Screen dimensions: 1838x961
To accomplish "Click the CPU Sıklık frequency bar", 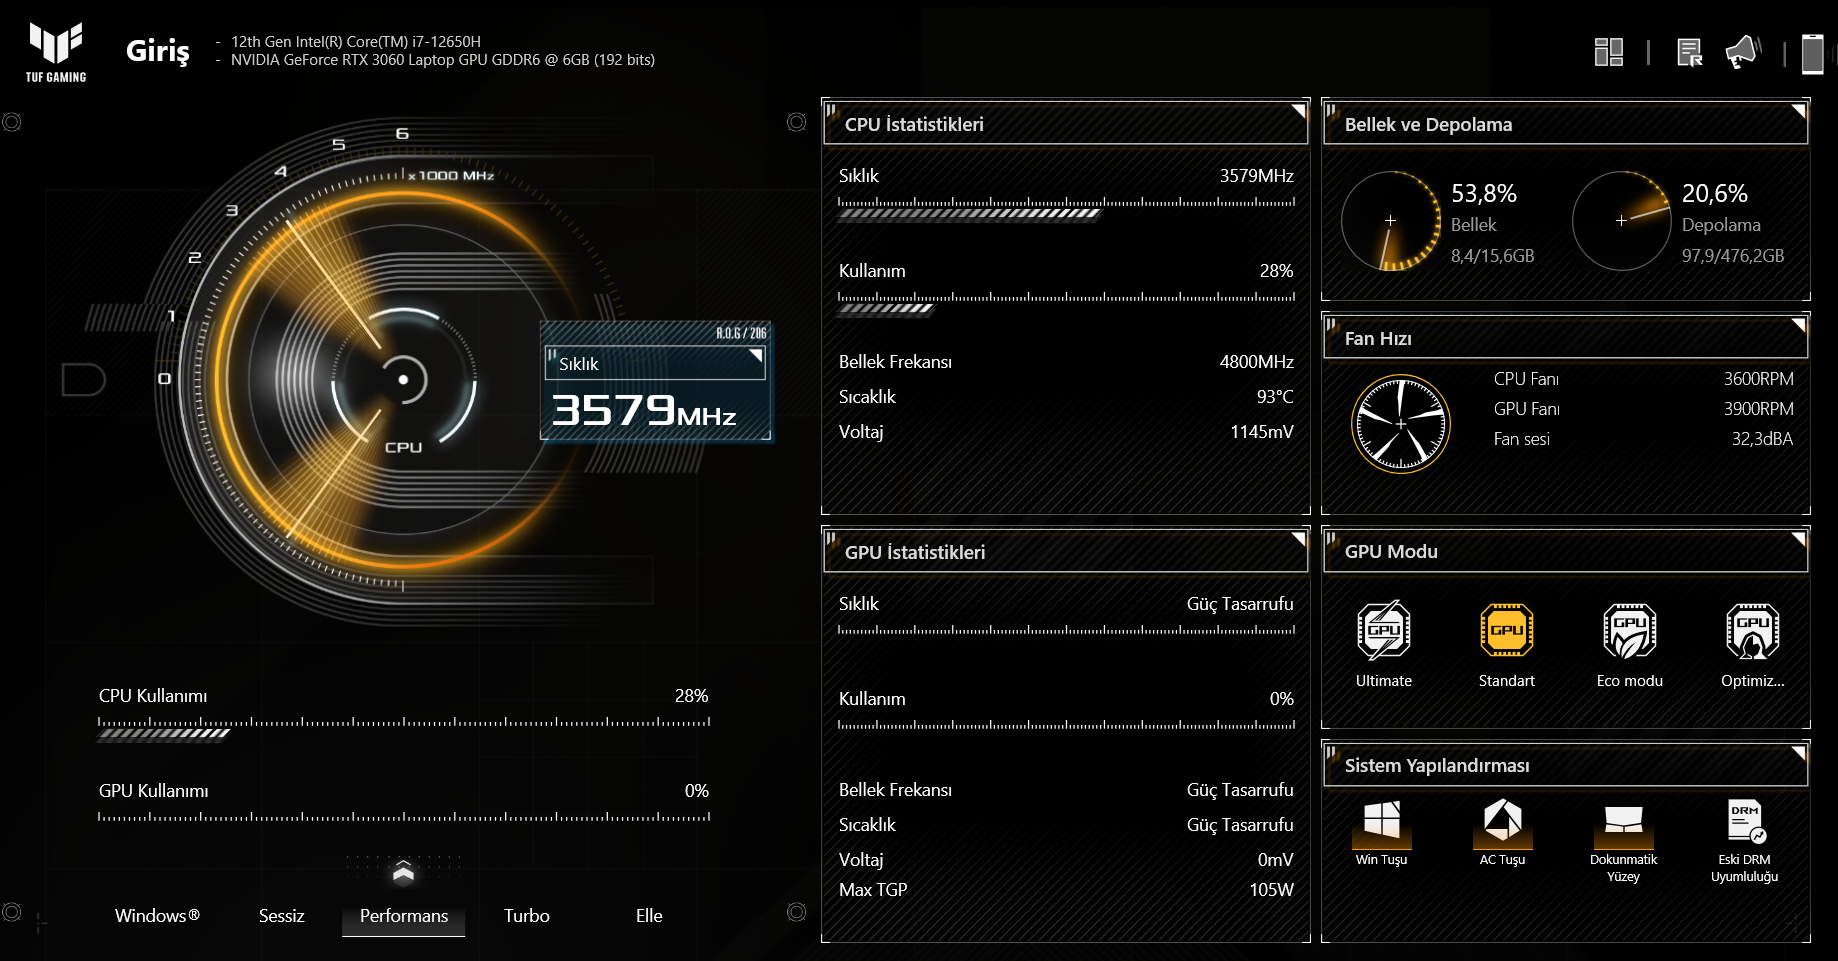I will click(1066, 208).
